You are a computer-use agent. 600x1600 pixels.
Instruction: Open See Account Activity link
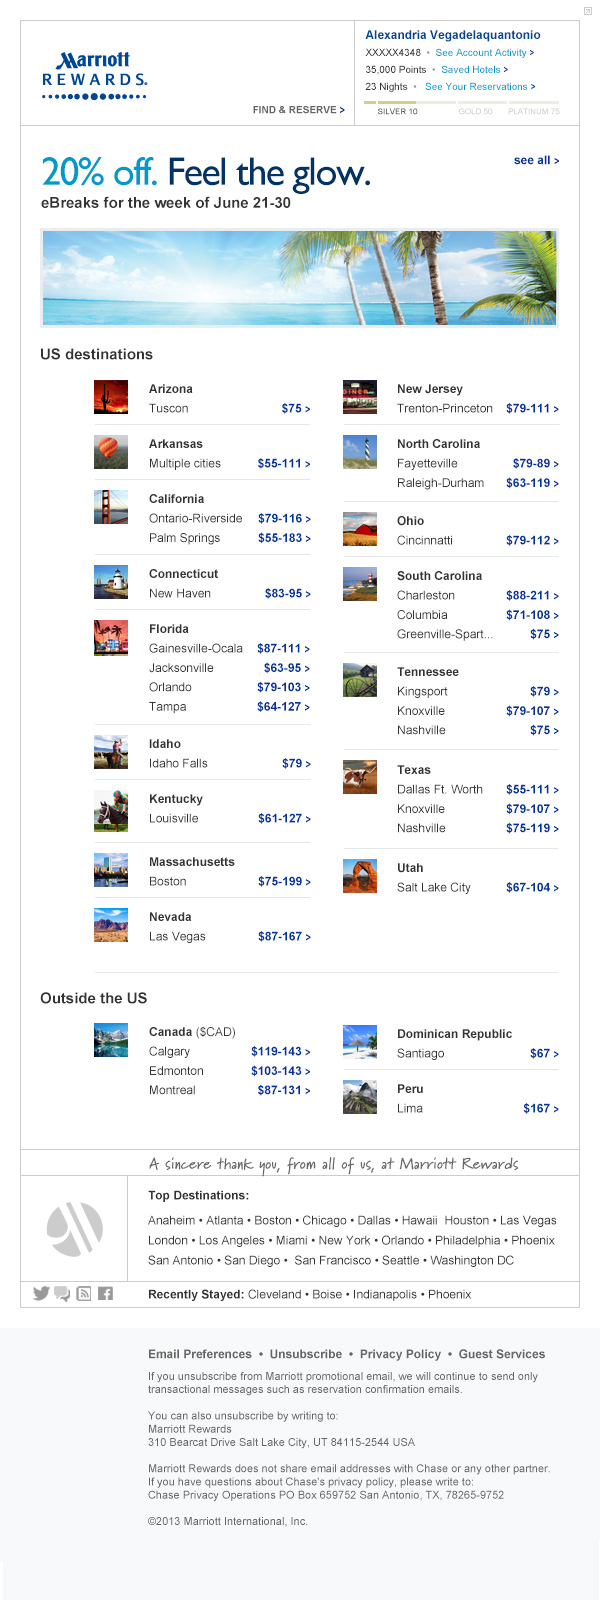click(484, 53)
